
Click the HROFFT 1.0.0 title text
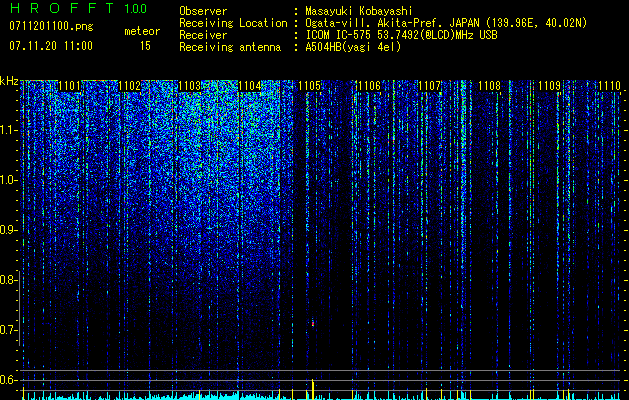coord(78,8)
